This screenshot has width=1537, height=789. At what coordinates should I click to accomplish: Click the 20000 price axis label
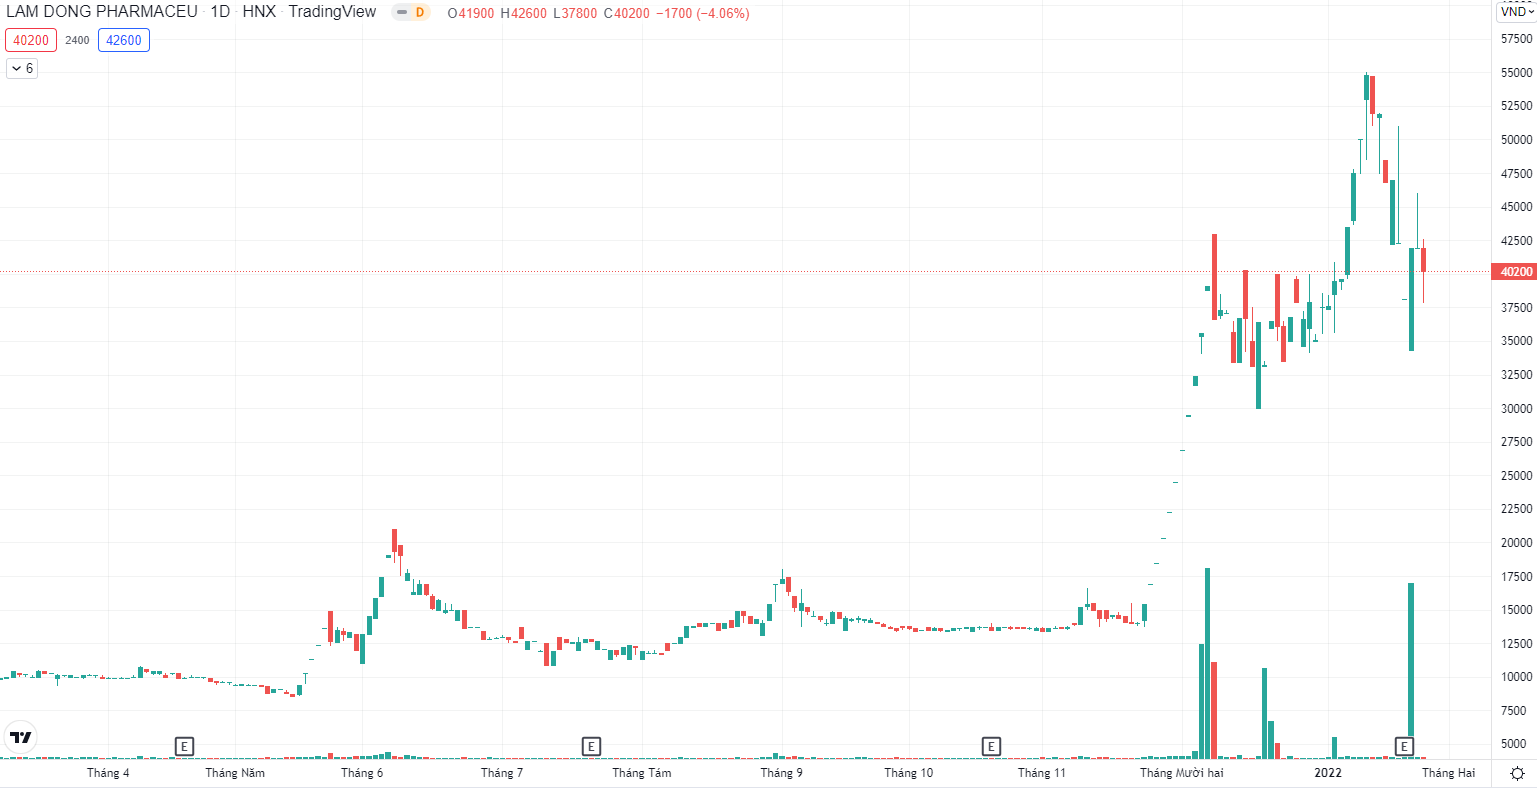point(1516,543)
